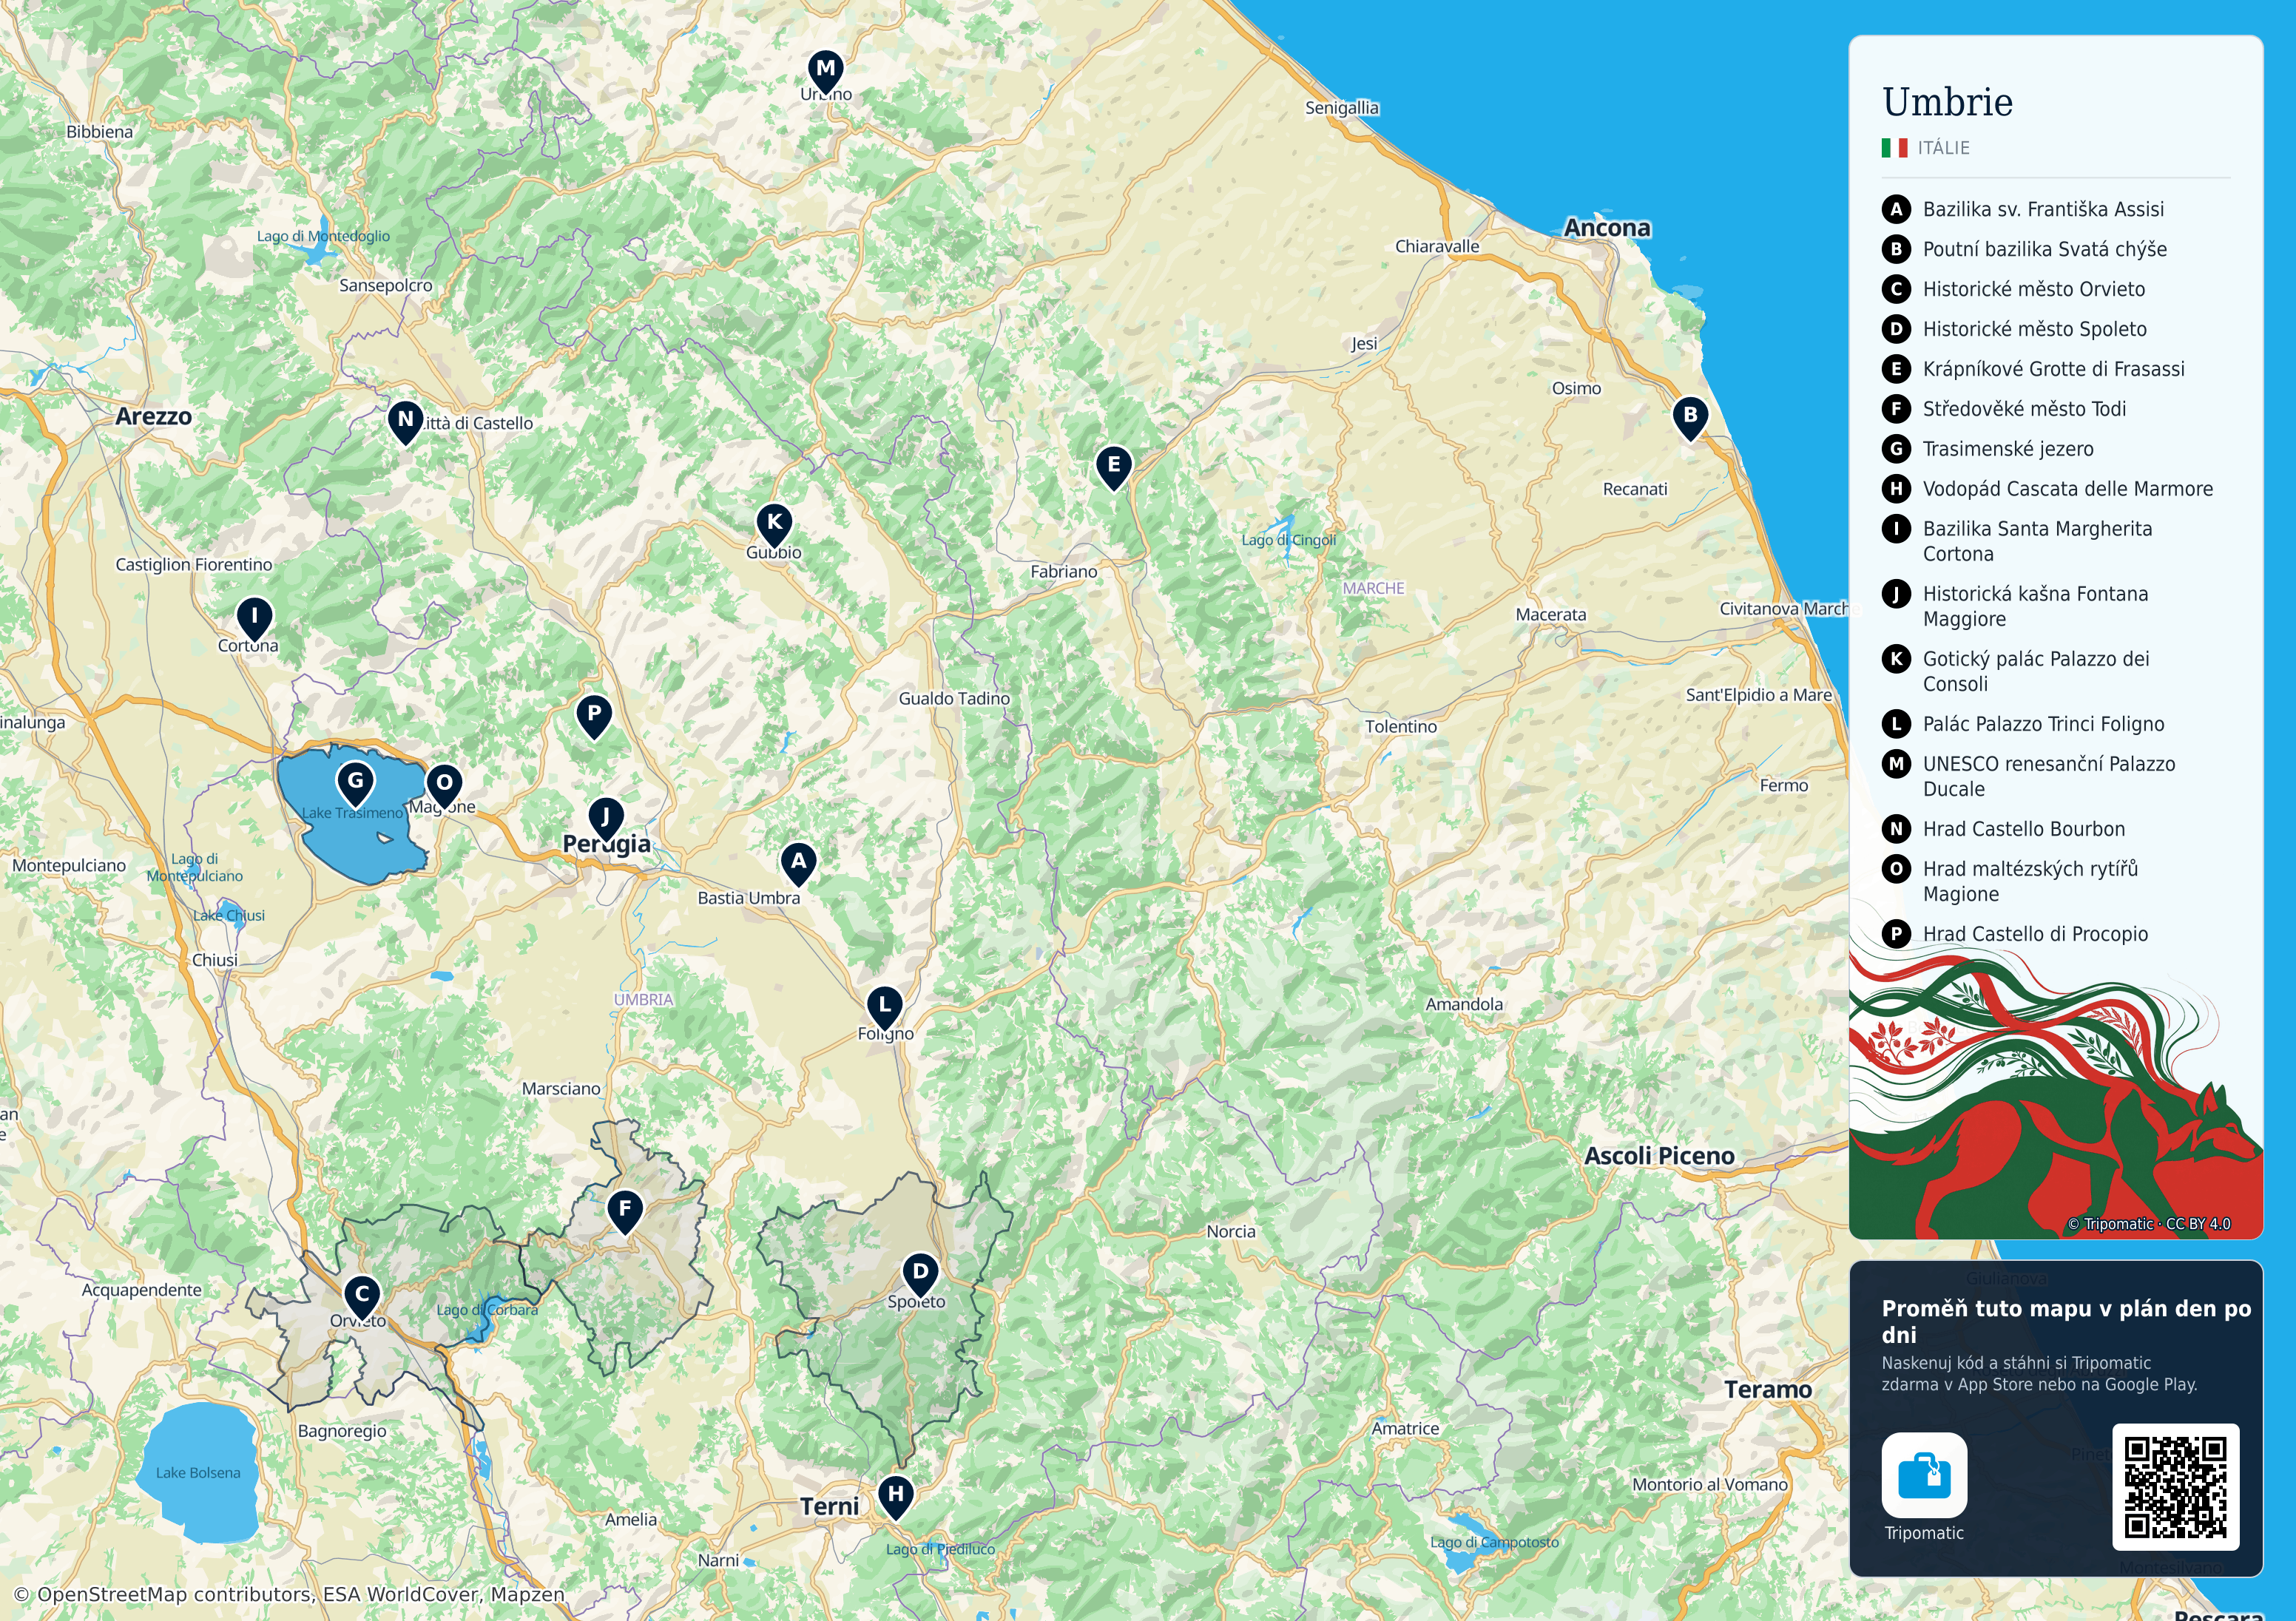
Task: Click map pin P north of Perugia
Action: point(594,717)
